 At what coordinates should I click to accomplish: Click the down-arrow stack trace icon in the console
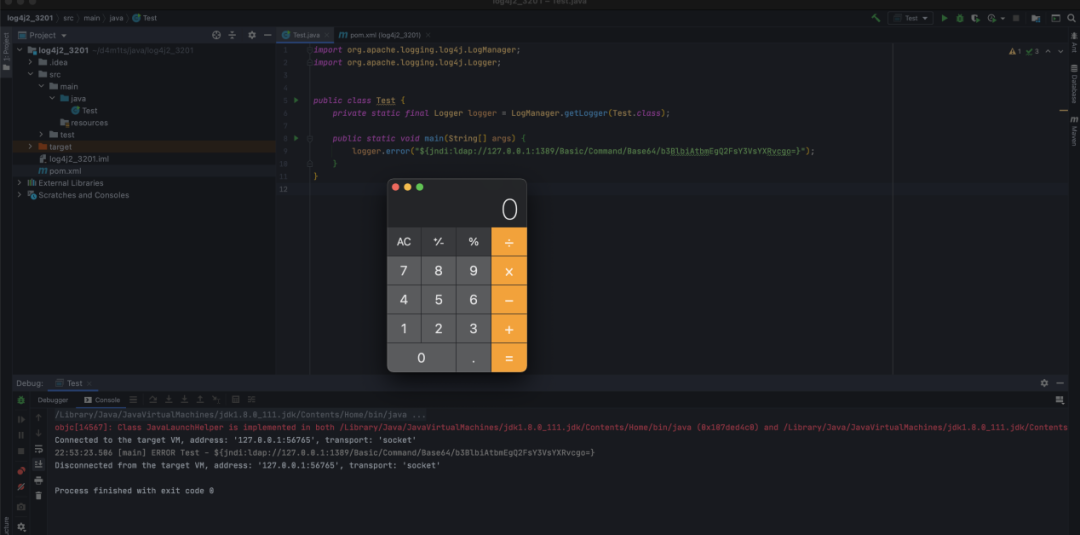pyautogui.click(x=39, y=433)
